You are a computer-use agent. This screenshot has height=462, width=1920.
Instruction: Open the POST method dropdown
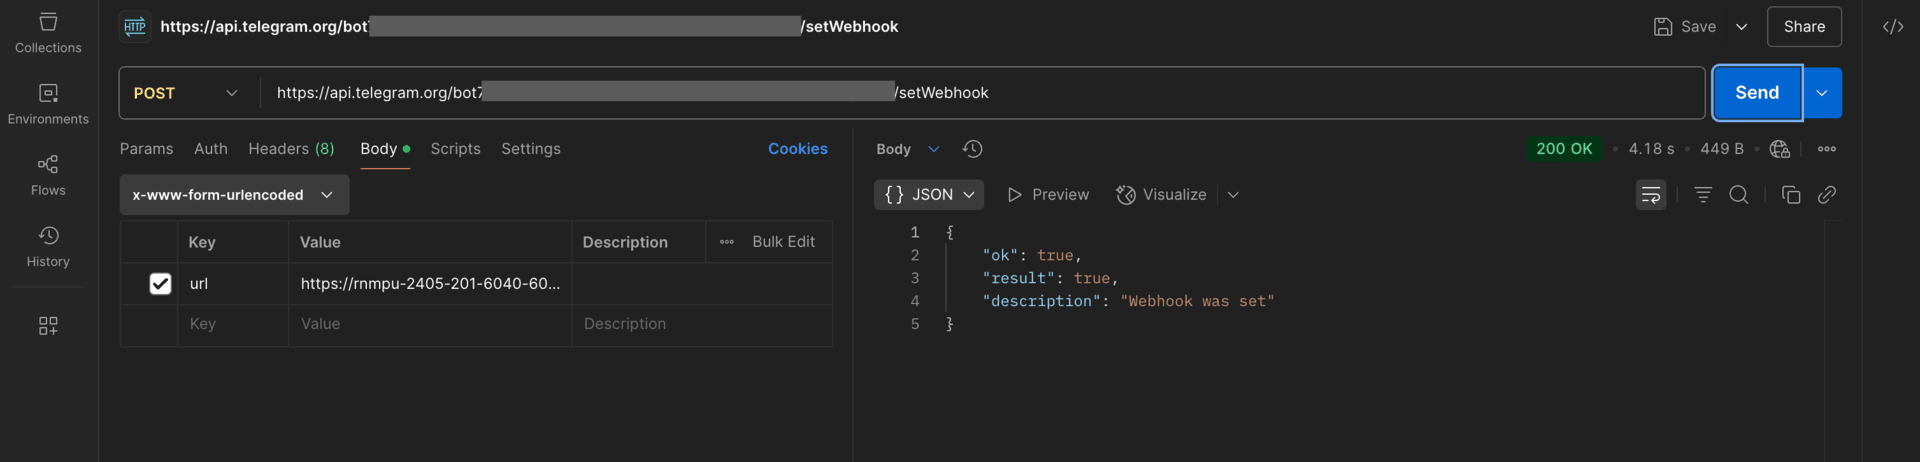(x=186, y=93)
